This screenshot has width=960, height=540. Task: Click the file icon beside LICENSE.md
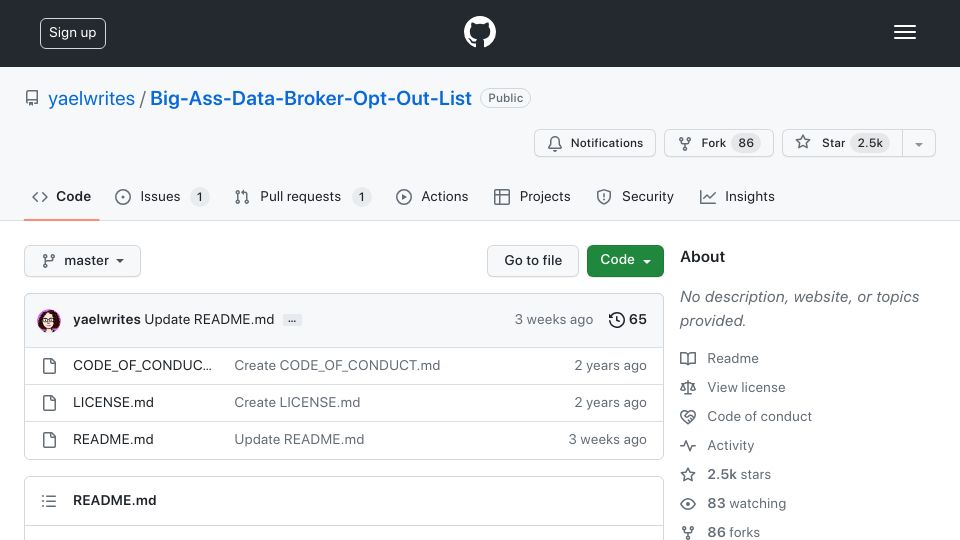point(50,403)
